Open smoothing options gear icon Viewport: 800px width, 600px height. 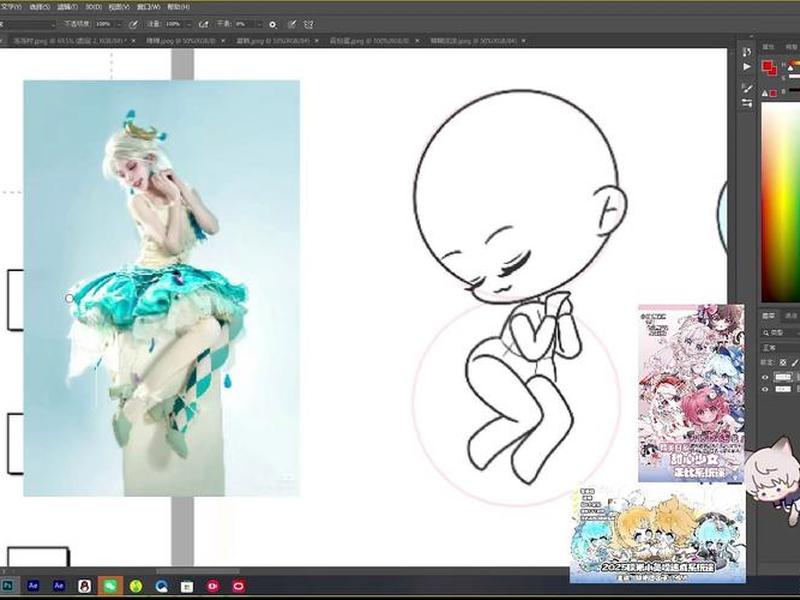point(273,24)
